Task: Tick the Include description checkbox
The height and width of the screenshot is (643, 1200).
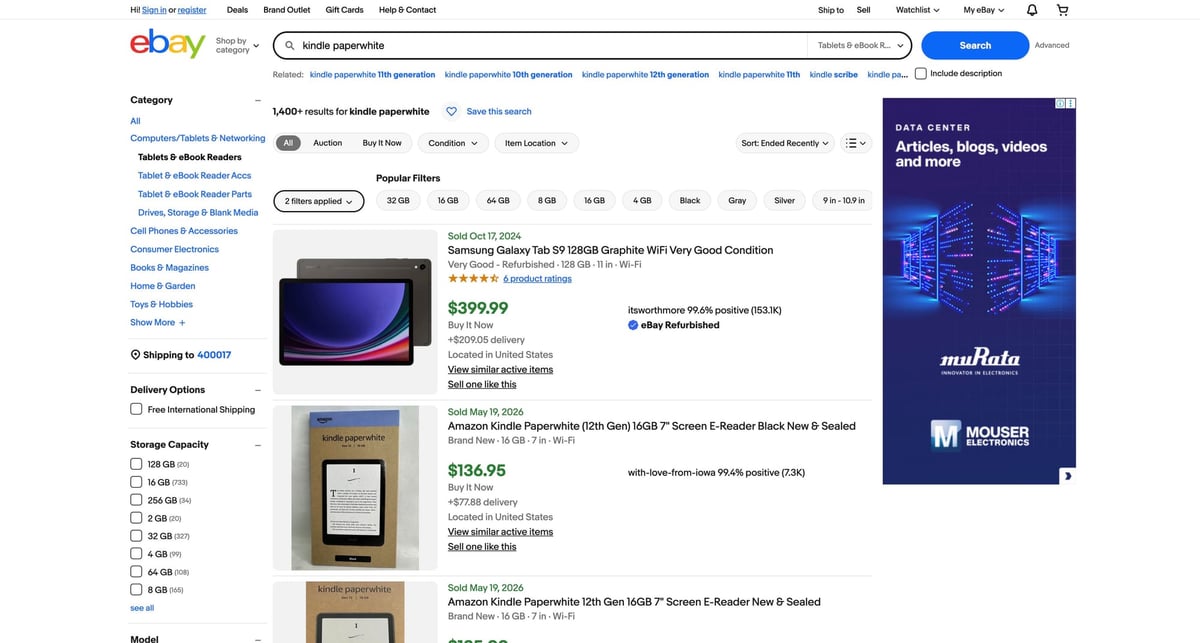Action: (x=921, y=73)
